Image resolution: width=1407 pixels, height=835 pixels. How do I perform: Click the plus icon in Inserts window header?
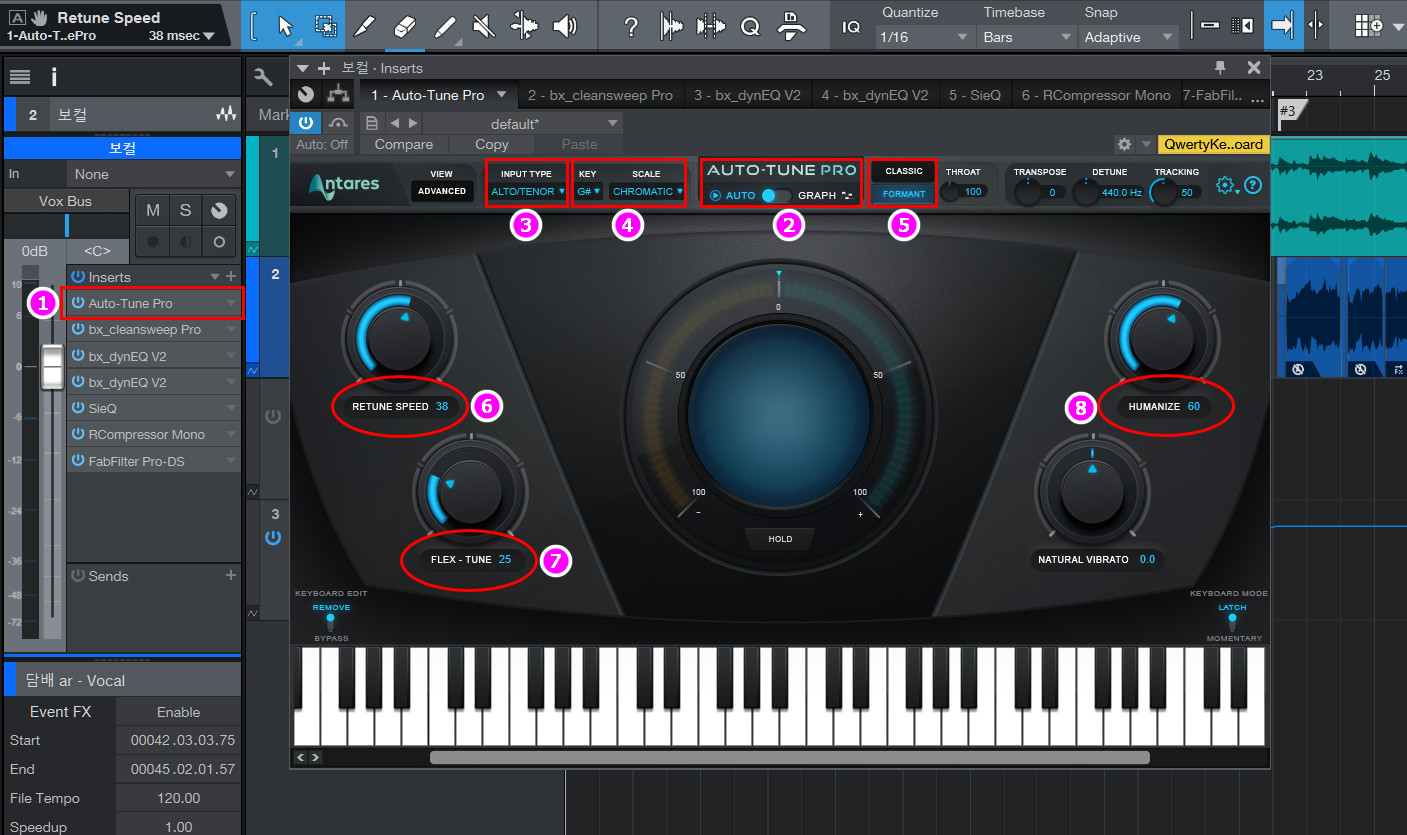(x=323, y=68)
